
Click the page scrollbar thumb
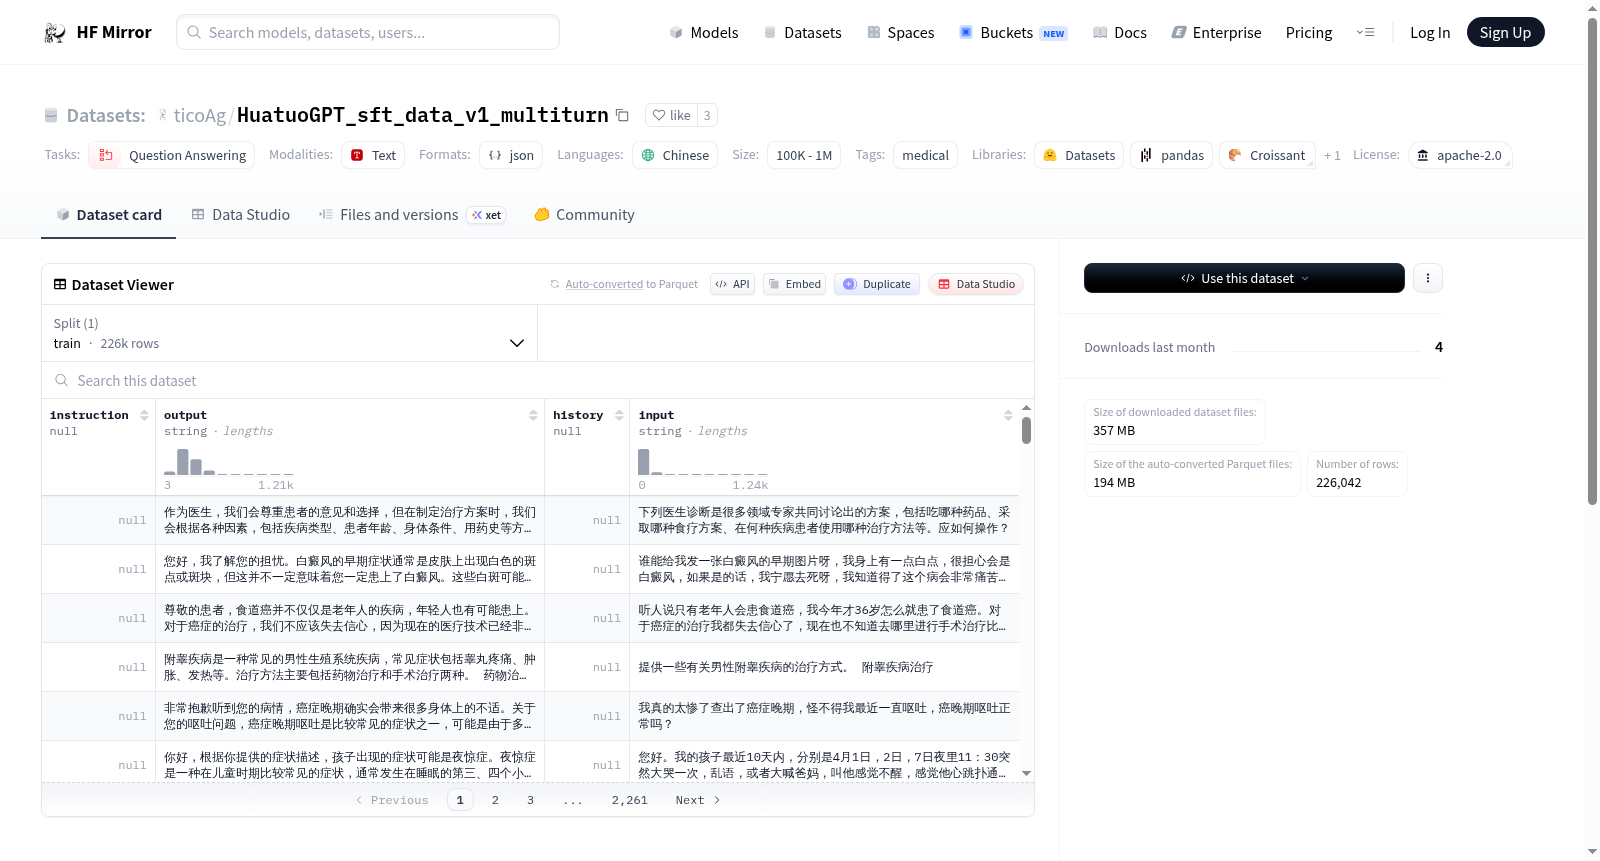[1593, 260]
